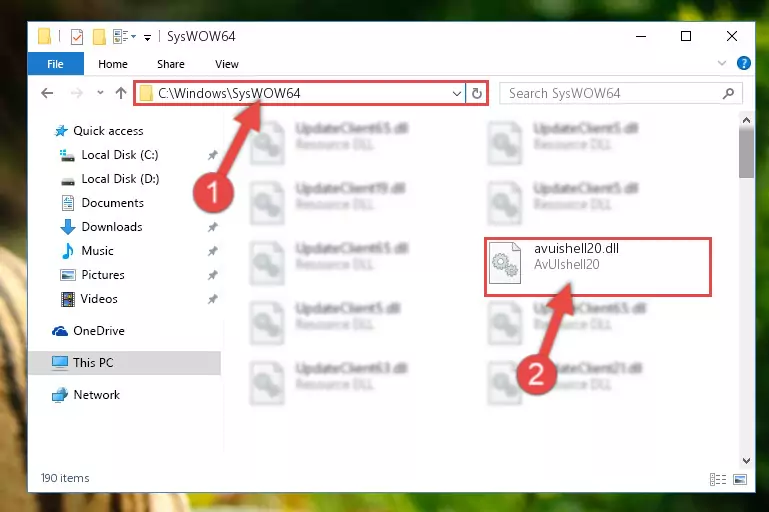Open Local Disk (C:) in sidebar
769x512 pixels.
(x=120, y=155)
